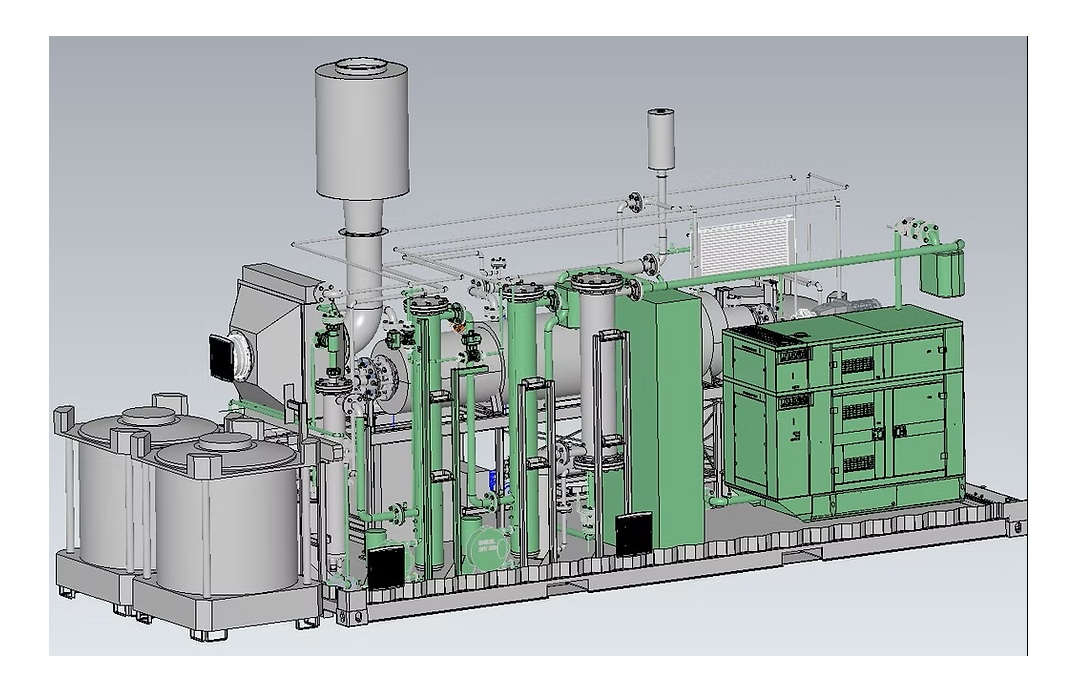This screenshot has width=1092, height=697.
Task: Select the large gray exhaust stack silencer
Action: 362,128
